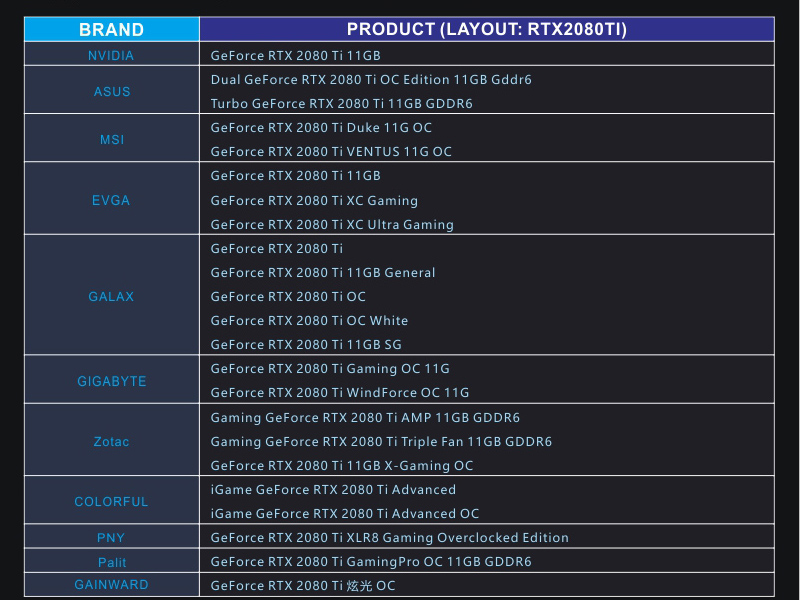Click the GALAX brand cell
The width and height of the screenshot is (800, 600).
111,297
